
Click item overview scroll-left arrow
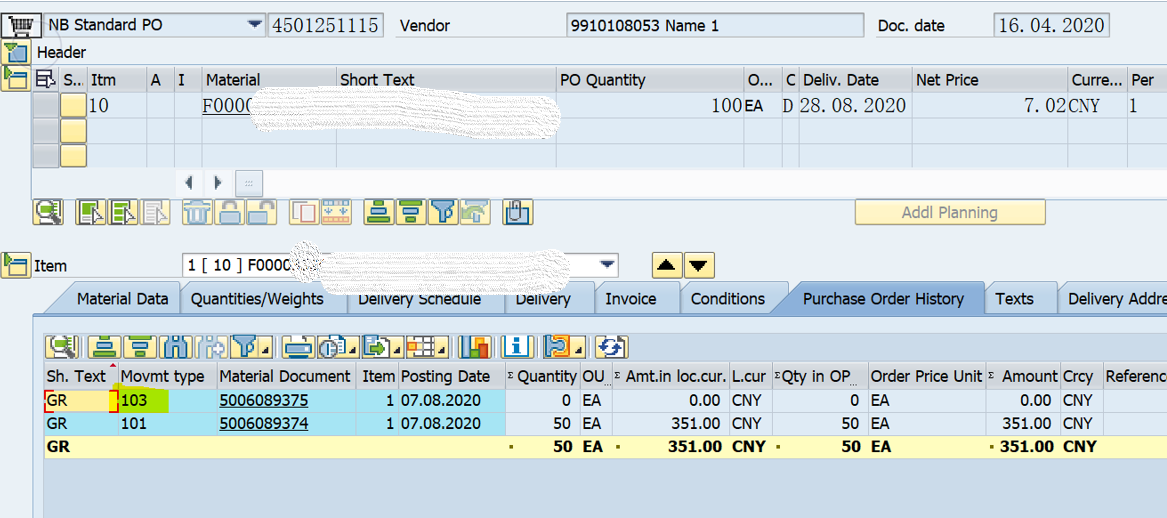tap(190, 182)
